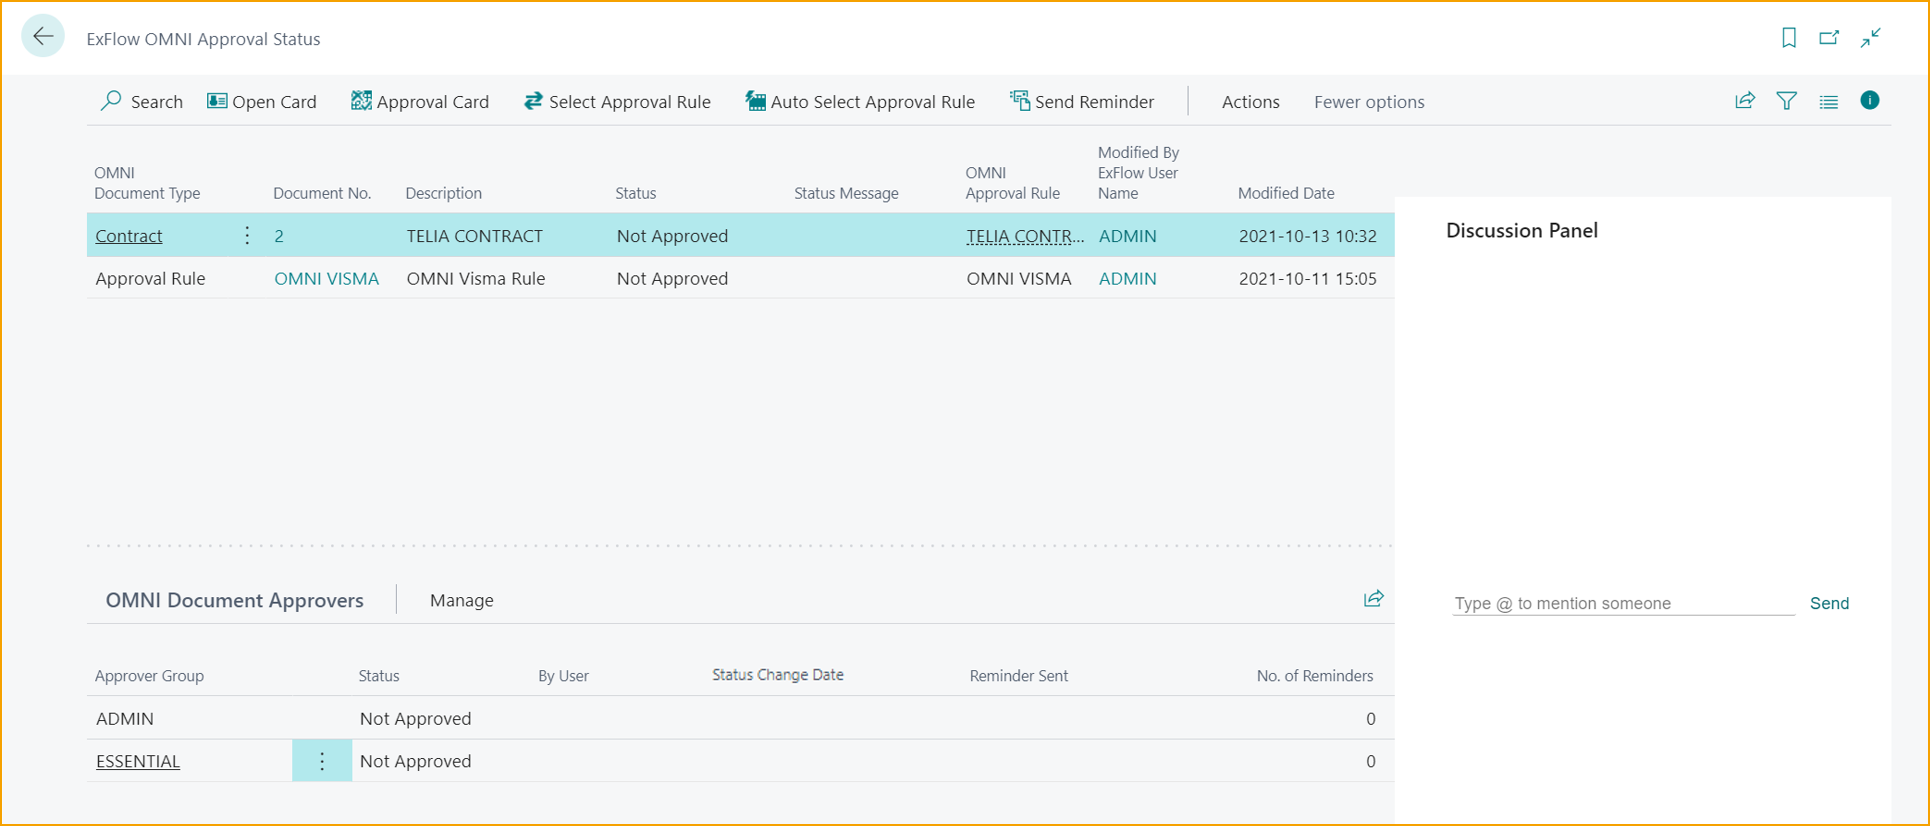1930x826 pixels.
Task: Select Not Approved status of ESSENTIAL row
Action: tap(415, 761)
